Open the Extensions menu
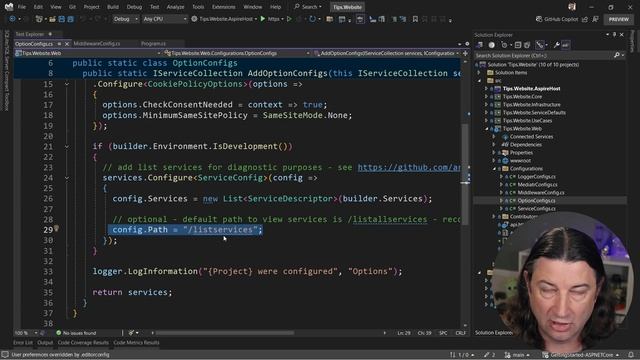 (224, 7)
